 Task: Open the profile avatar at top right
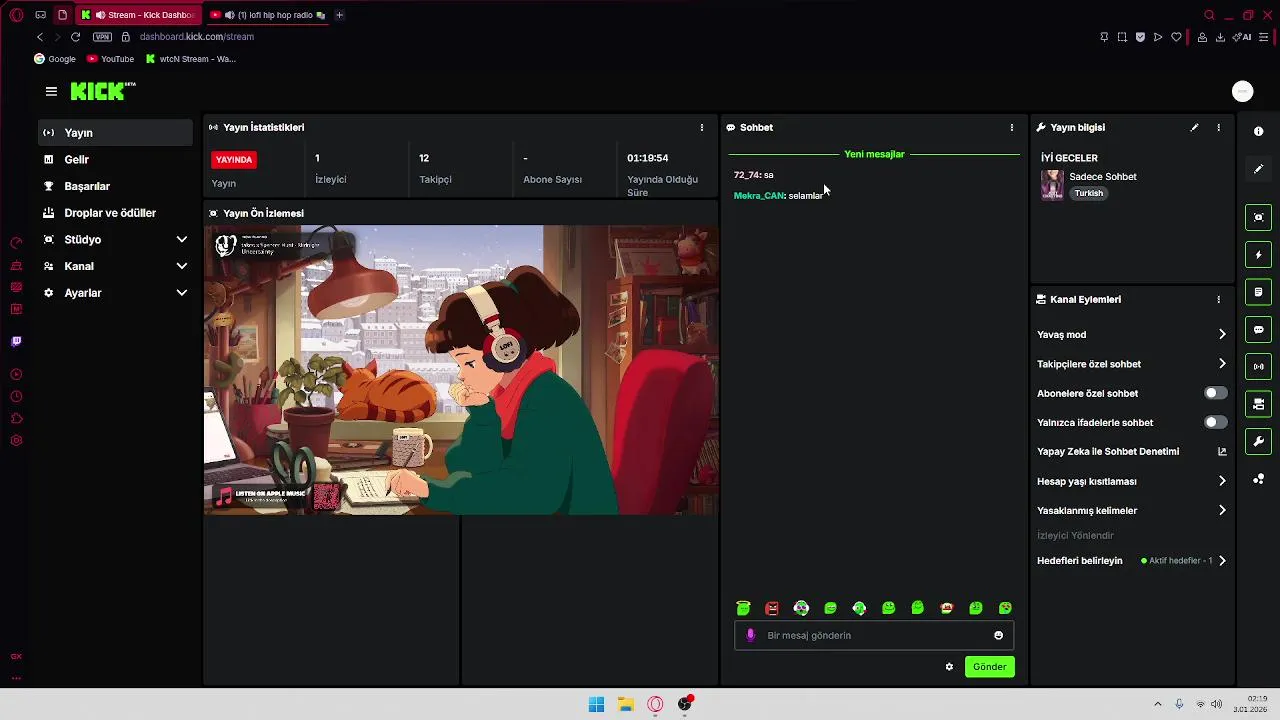pyautogui.click(x=1242, y=91)
